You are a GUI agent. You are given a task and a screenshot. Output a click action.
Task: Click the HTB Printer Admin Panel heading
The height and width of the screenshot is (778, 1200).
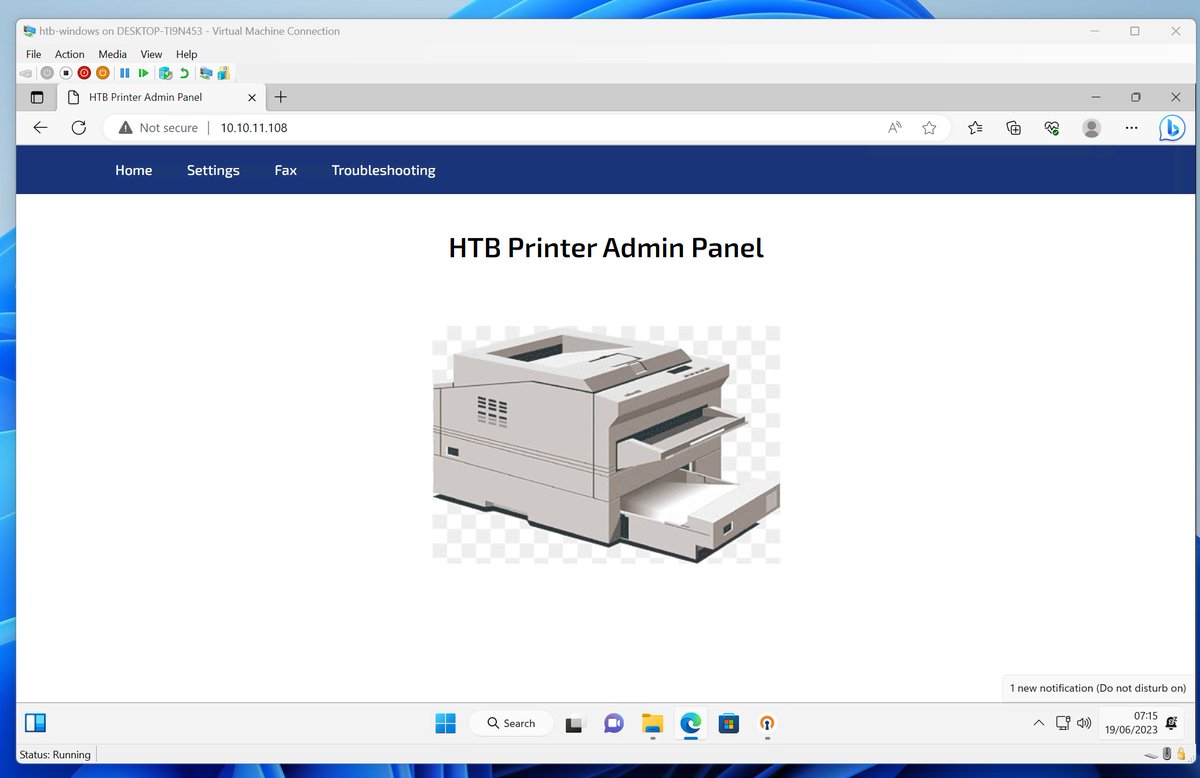tap(606, 247)
